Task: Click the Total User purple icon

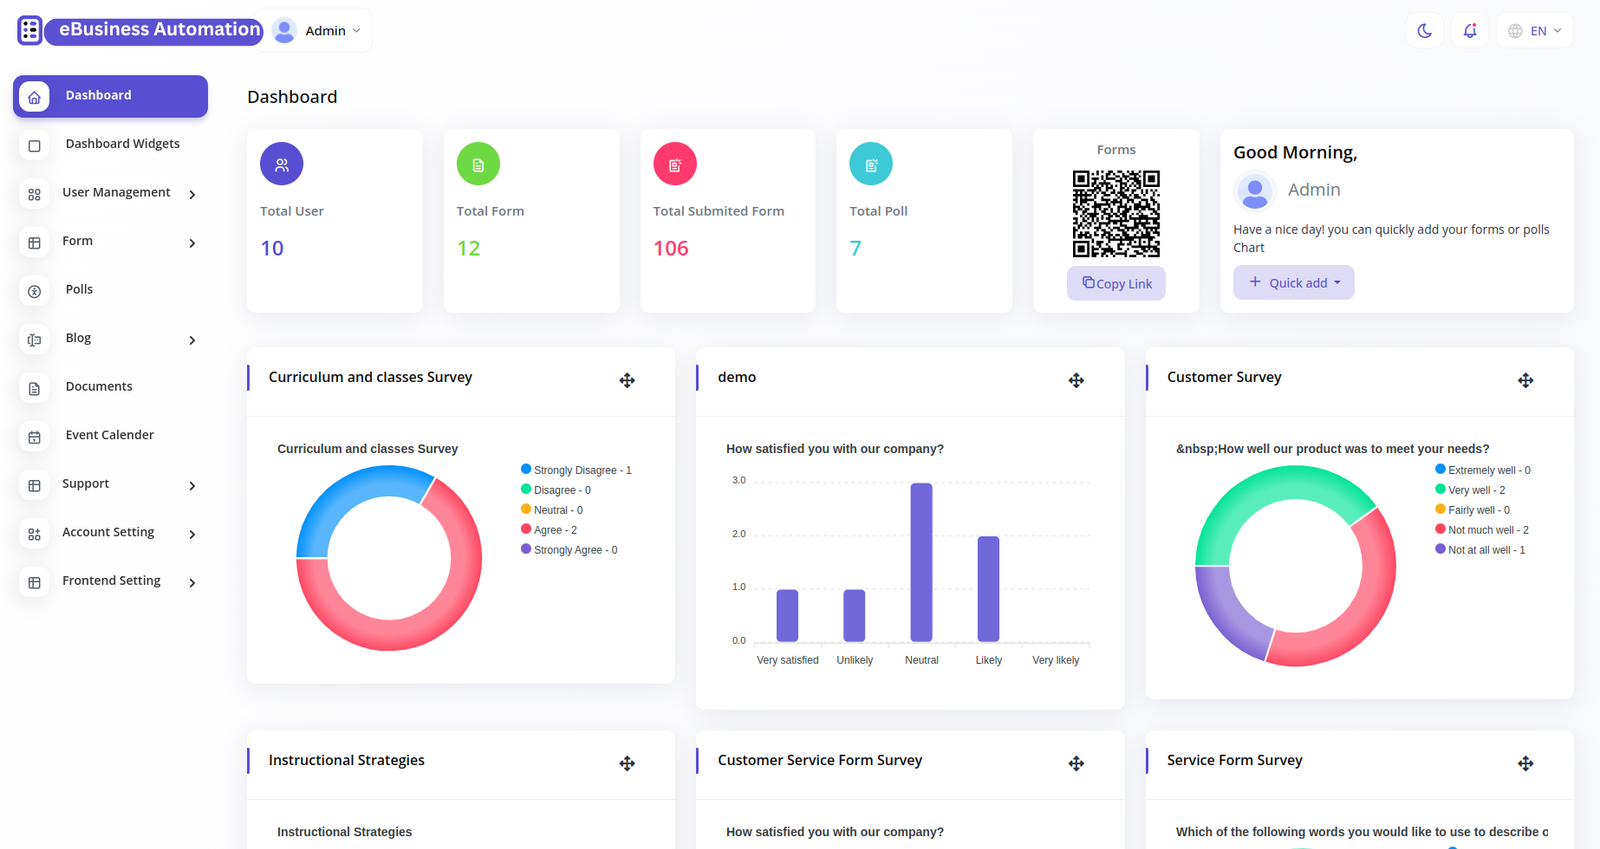Action: tap(282, 164)
